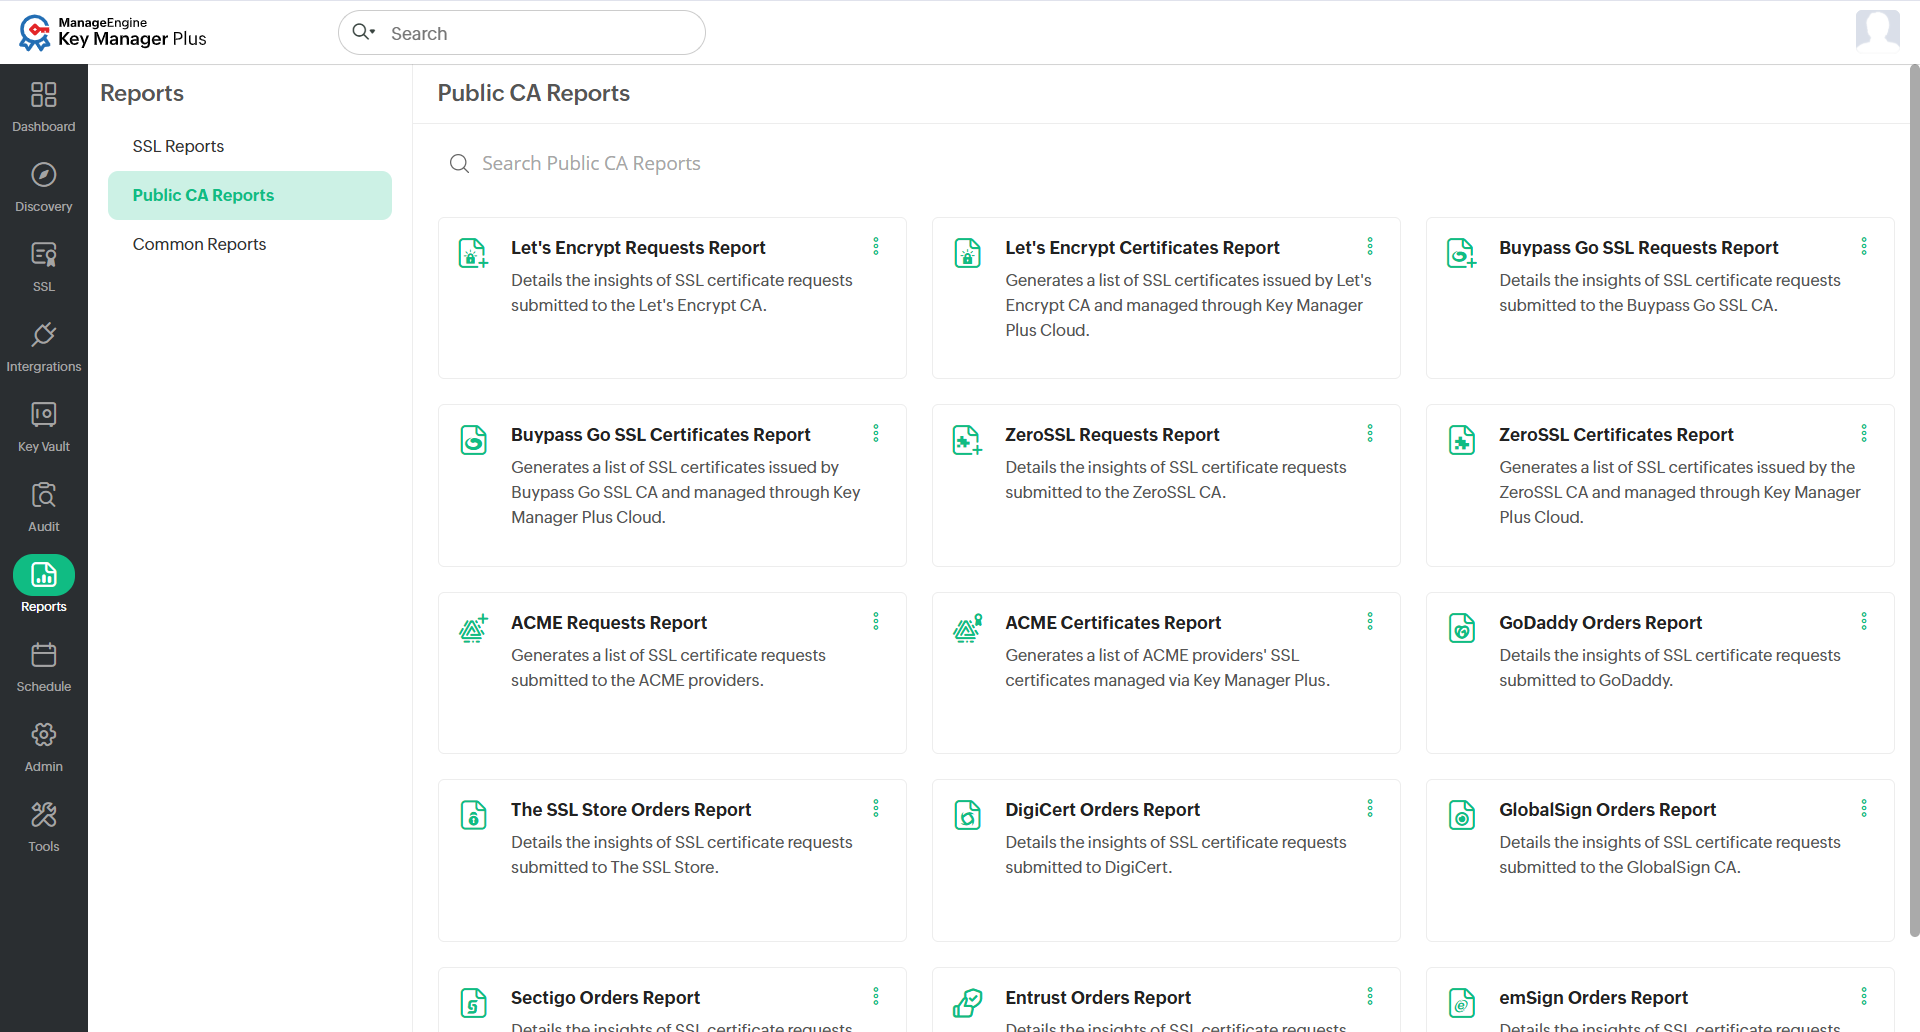The image size is (1920, 1032).
Task: Click the user profile avatar
Action: pos(1877,30)
